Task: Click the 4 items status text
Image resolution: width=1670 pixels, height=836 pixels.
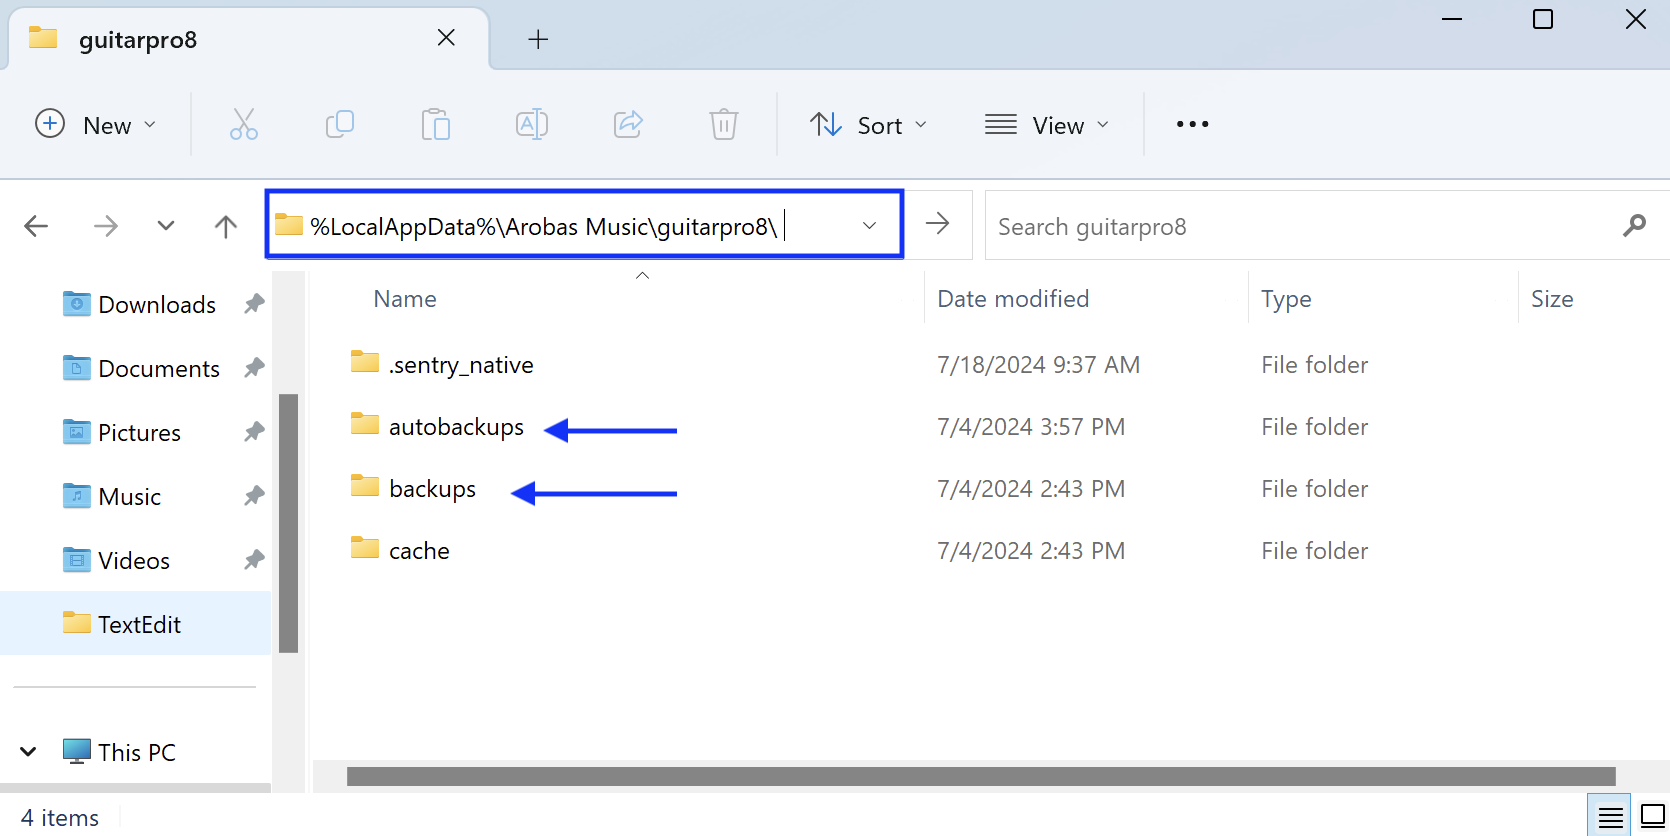Action: pos(60,818)
